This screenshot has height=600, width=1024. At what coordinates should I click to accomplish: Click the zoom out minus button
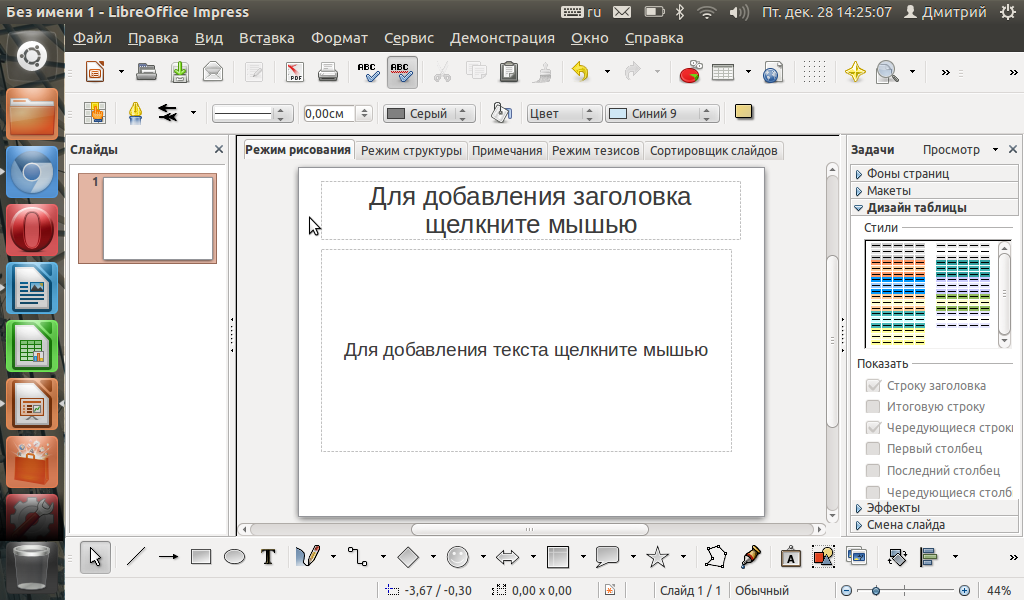coord(846,590)
